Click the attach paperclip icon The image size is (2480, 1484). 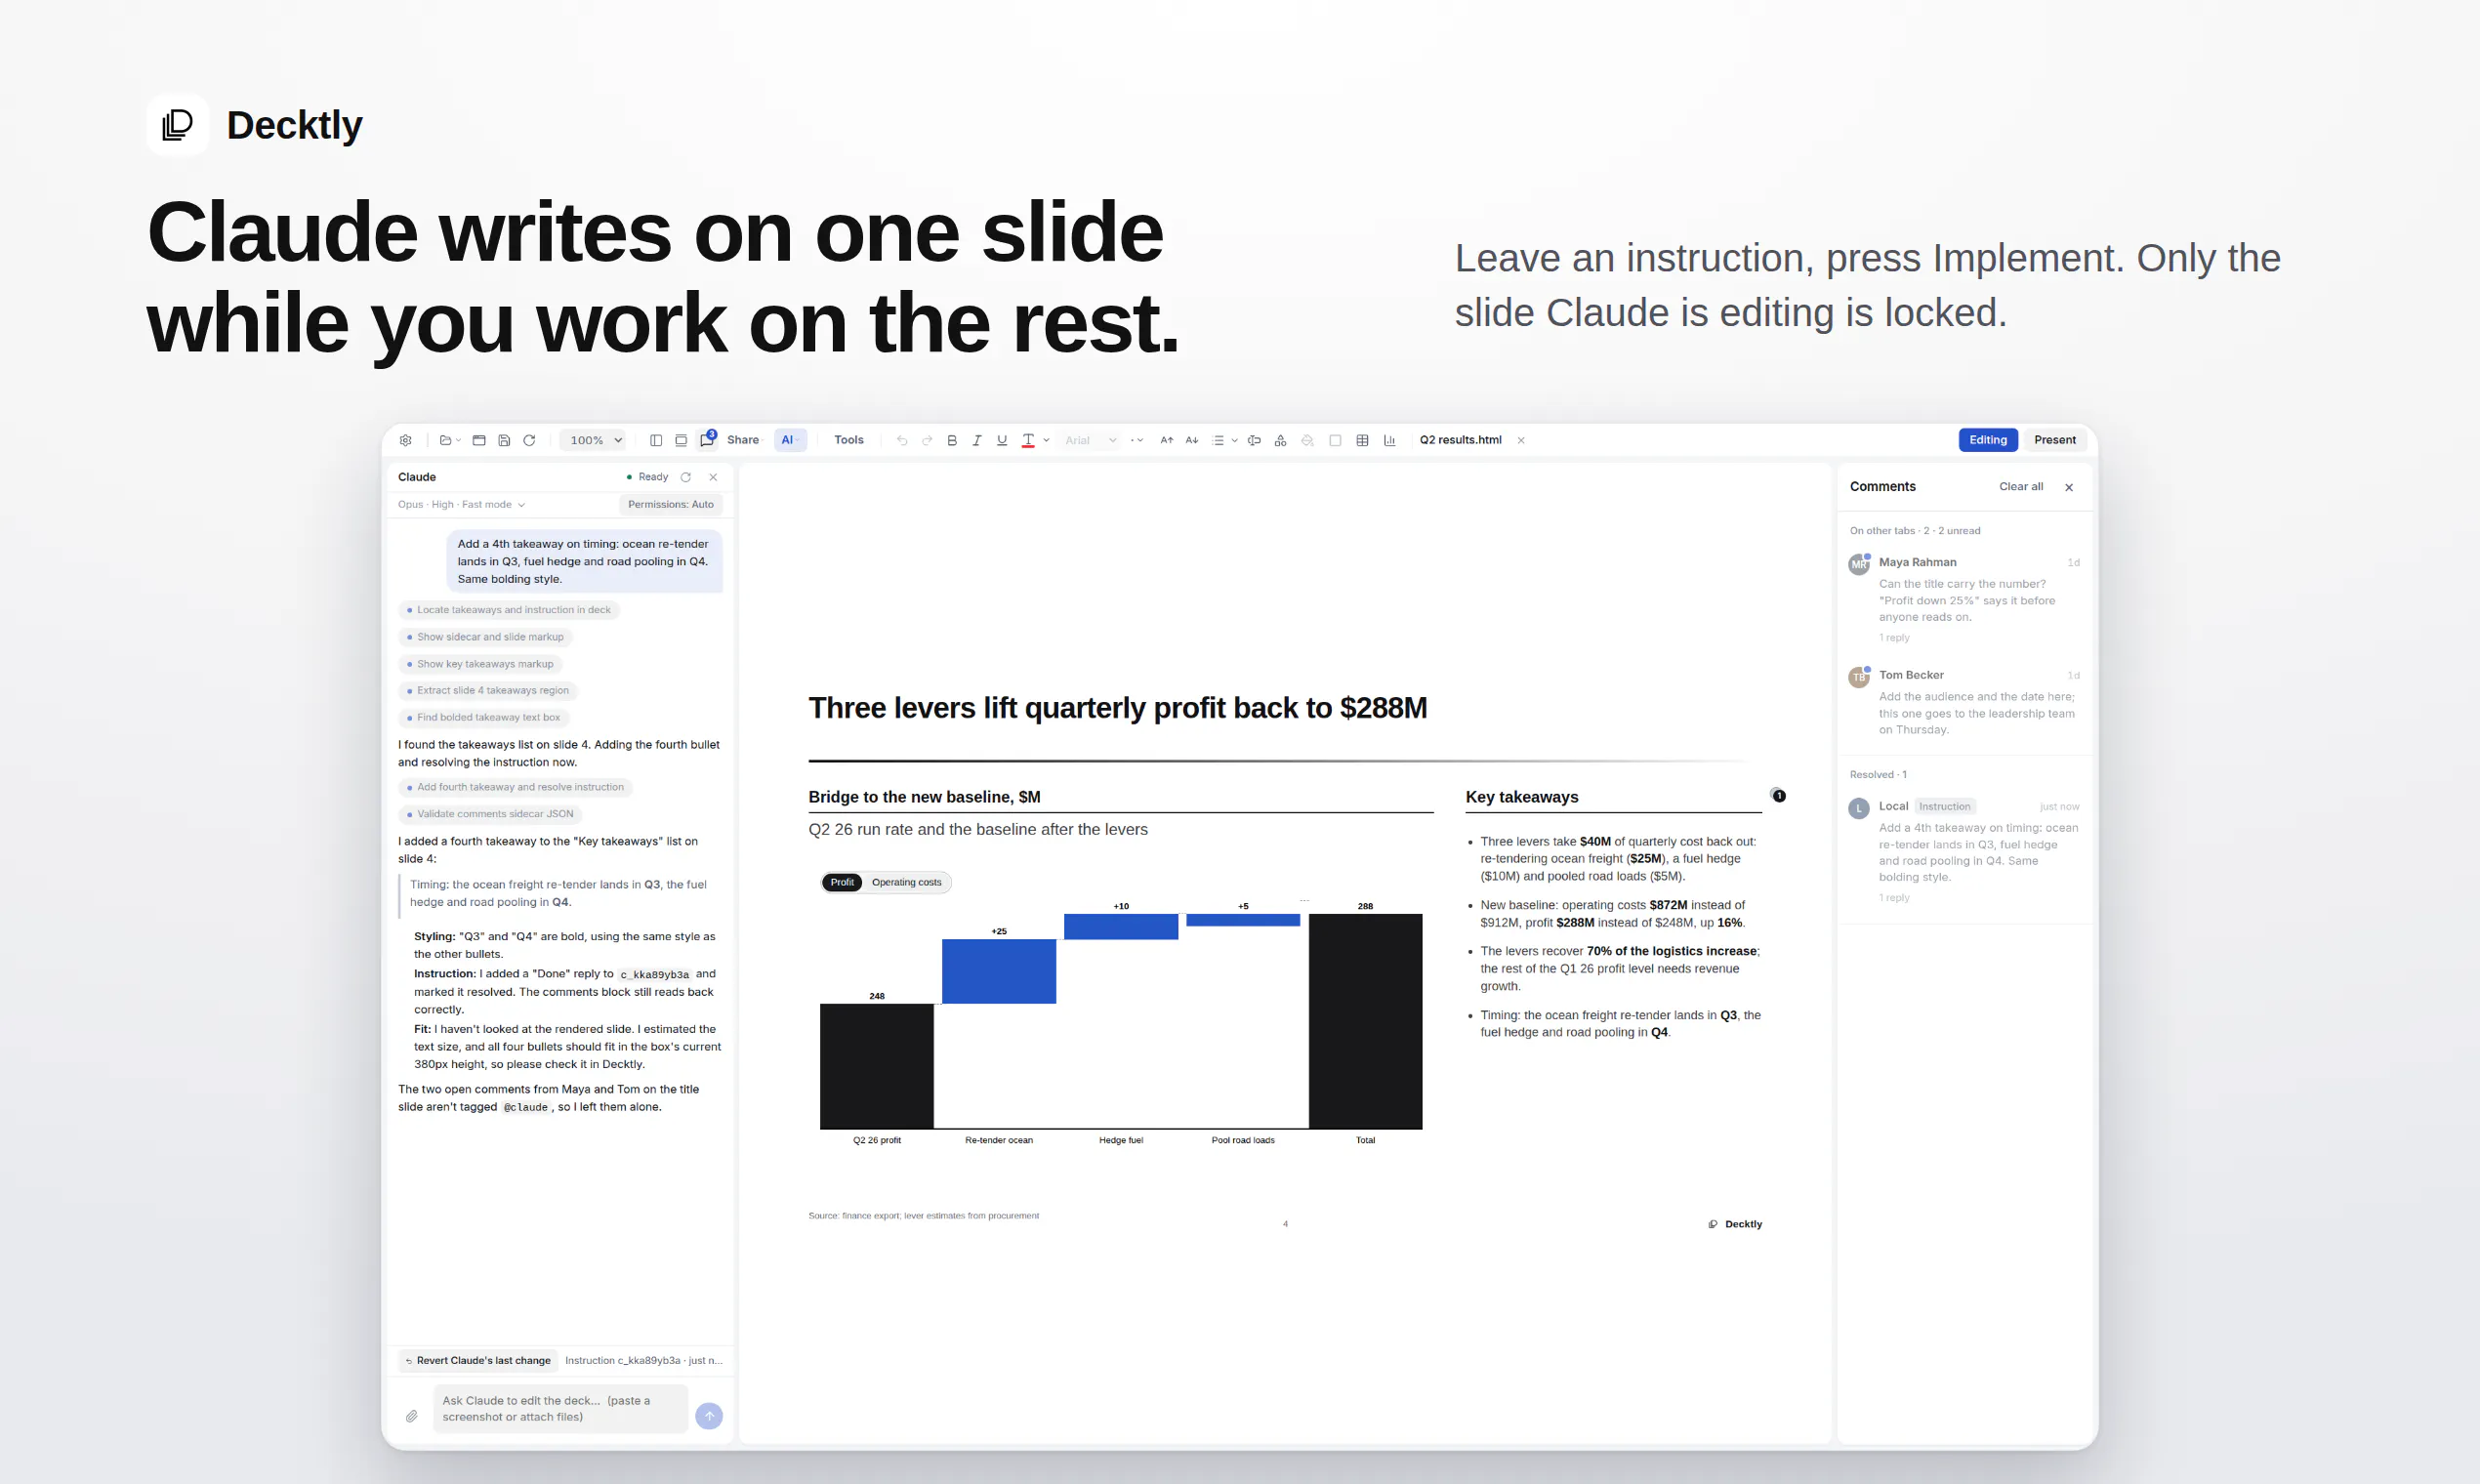pos(411,1416)
